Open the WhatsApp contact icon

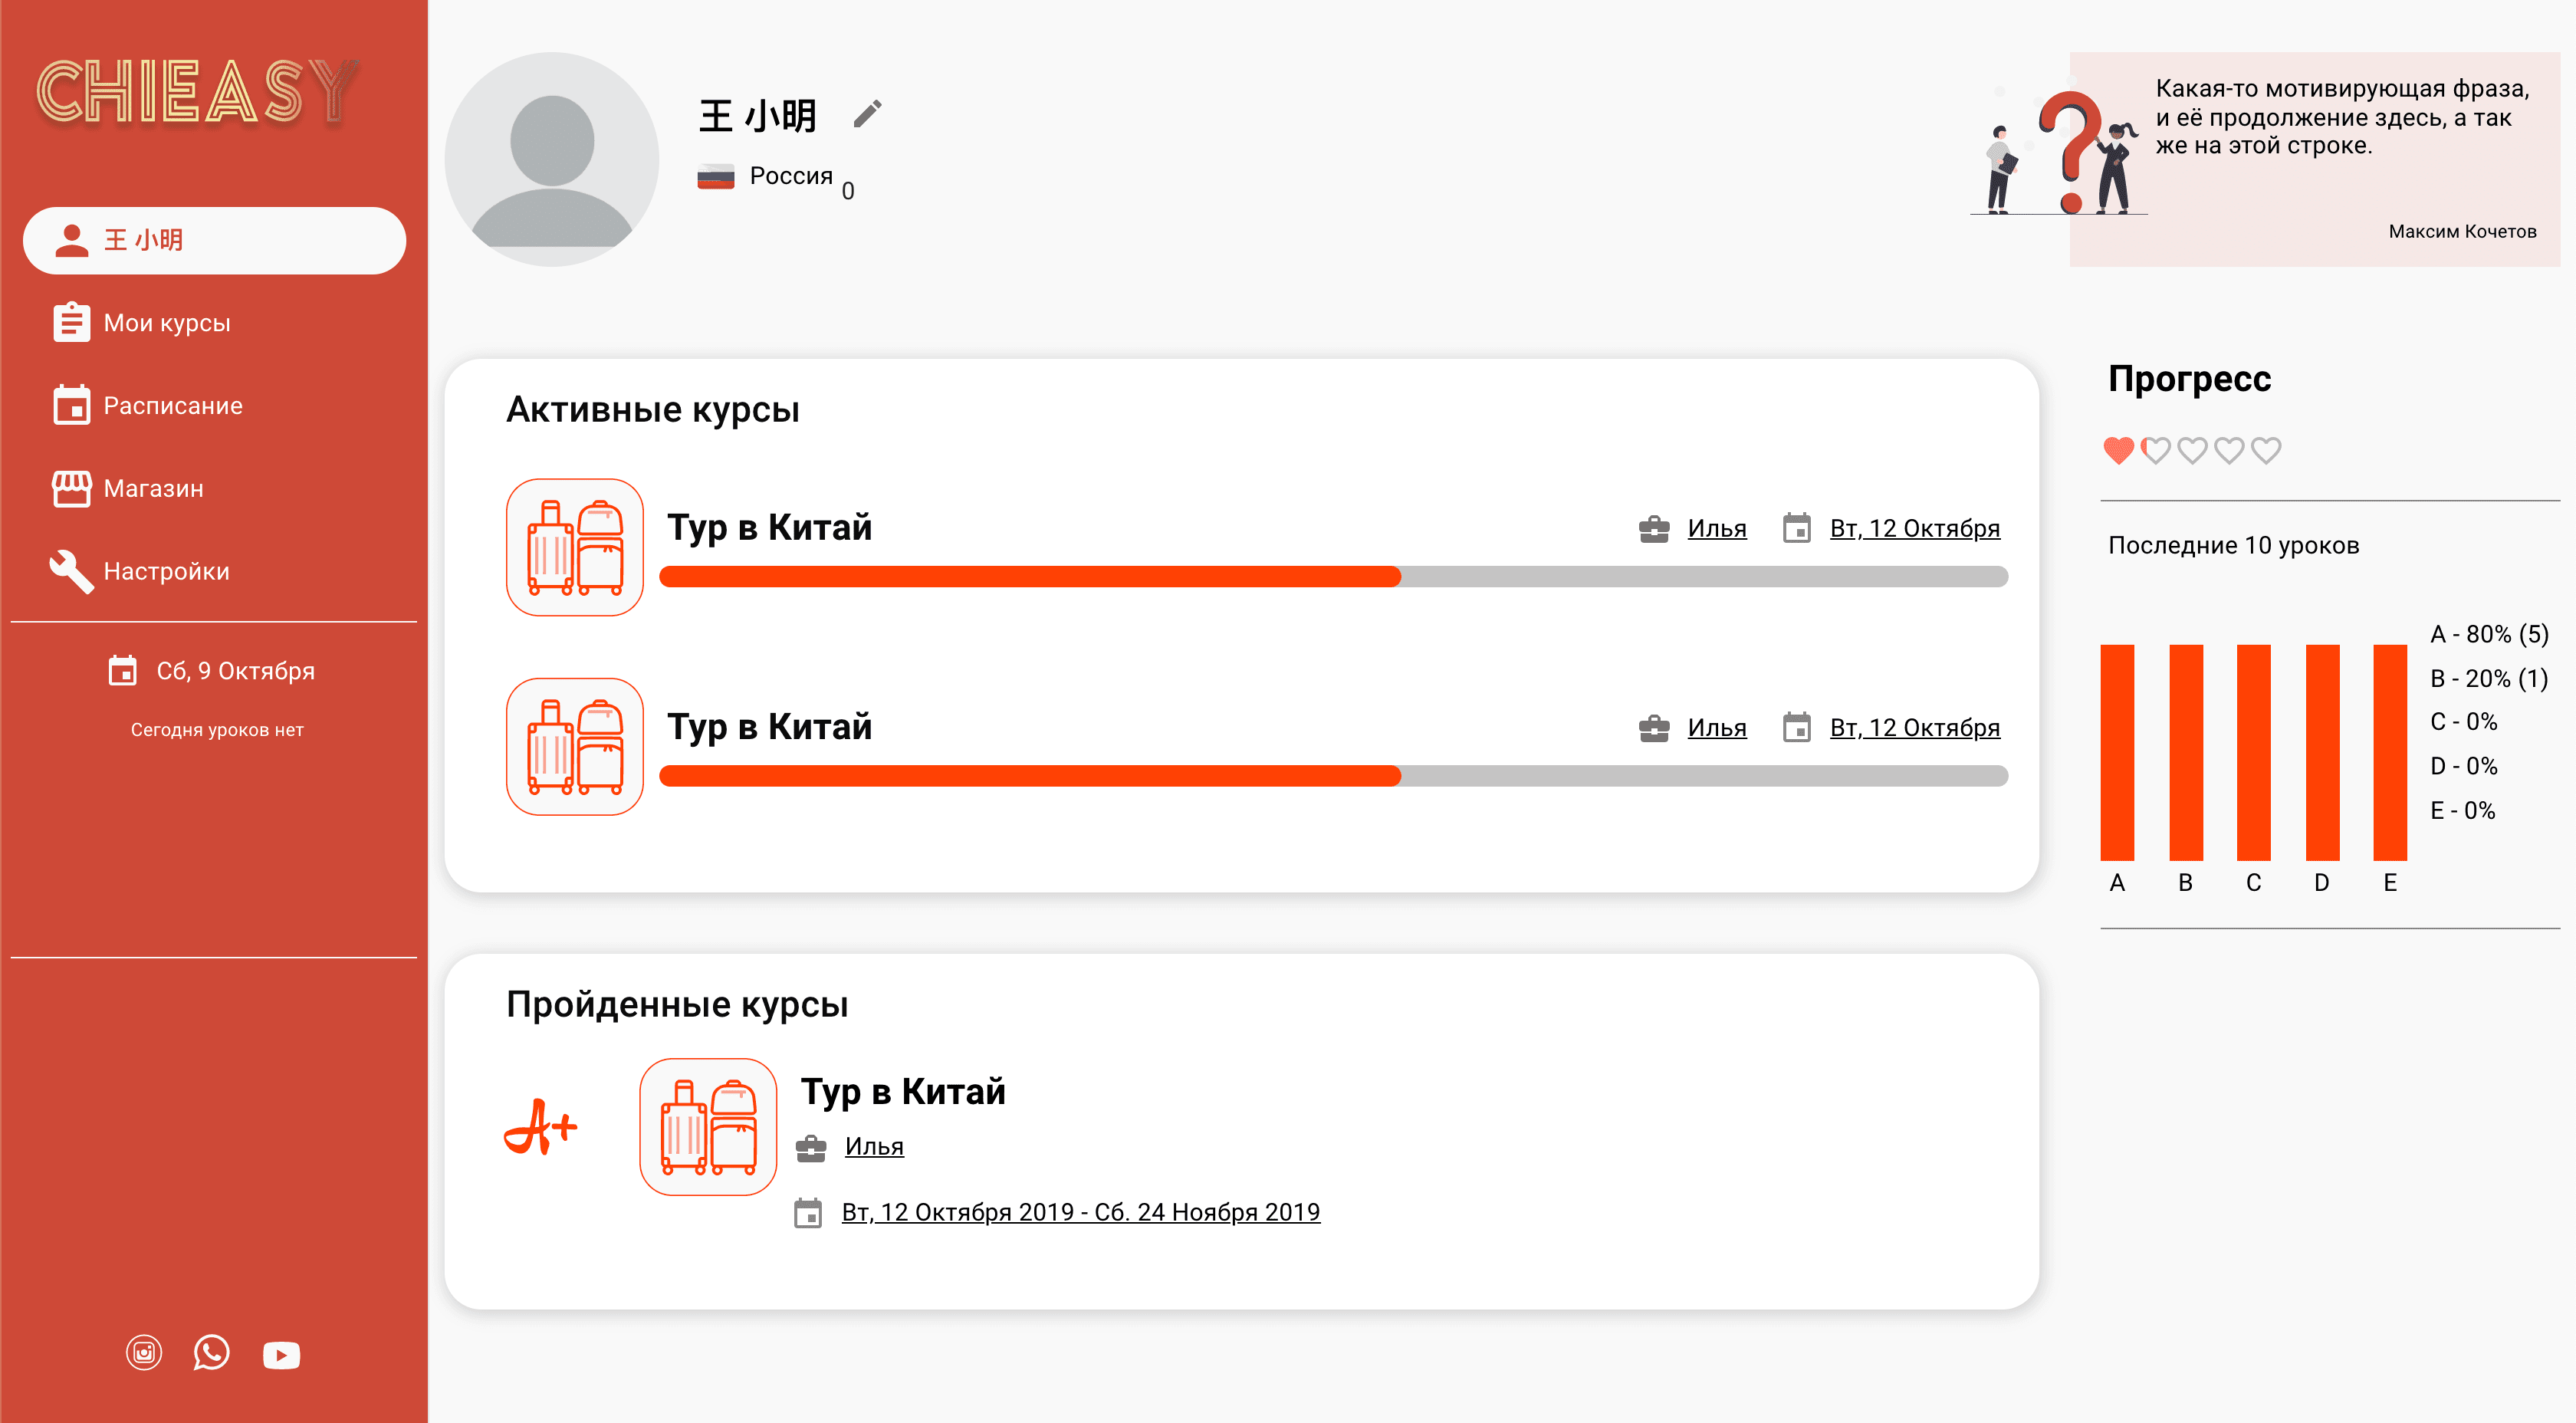211,1353
